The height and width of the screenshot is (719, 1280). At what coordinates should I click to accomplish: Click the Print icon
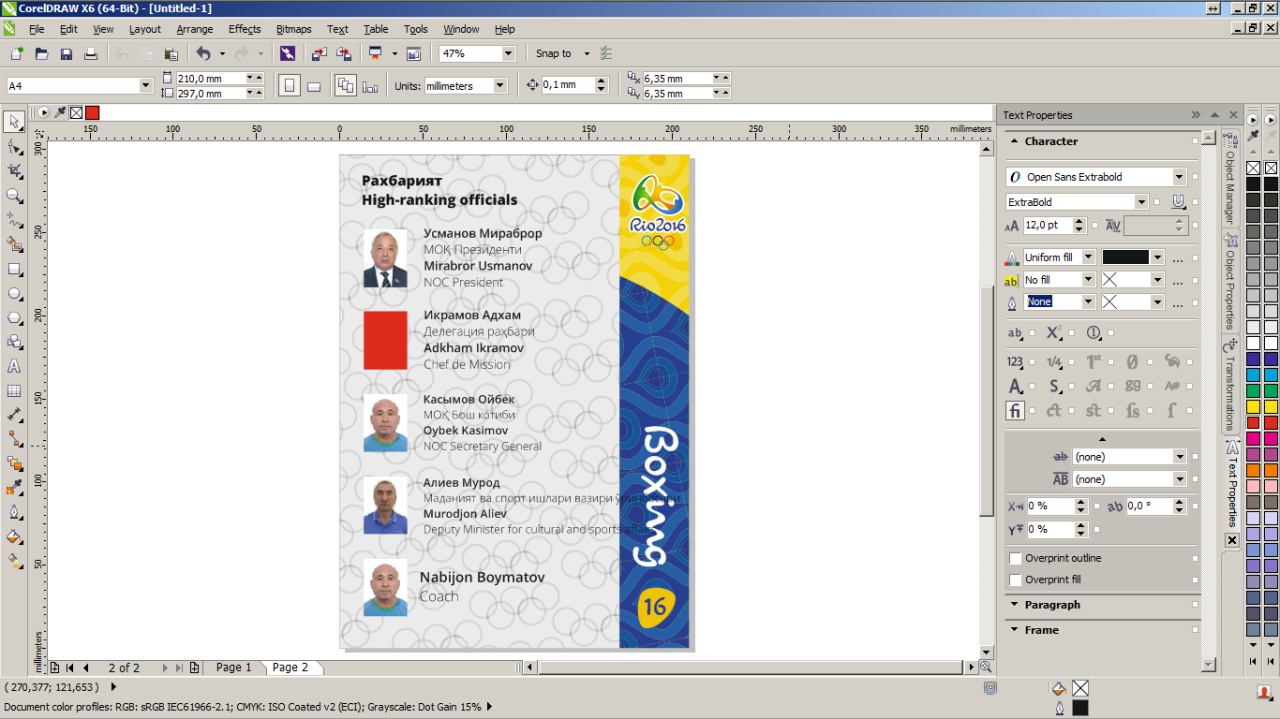[x=91, y=54]
